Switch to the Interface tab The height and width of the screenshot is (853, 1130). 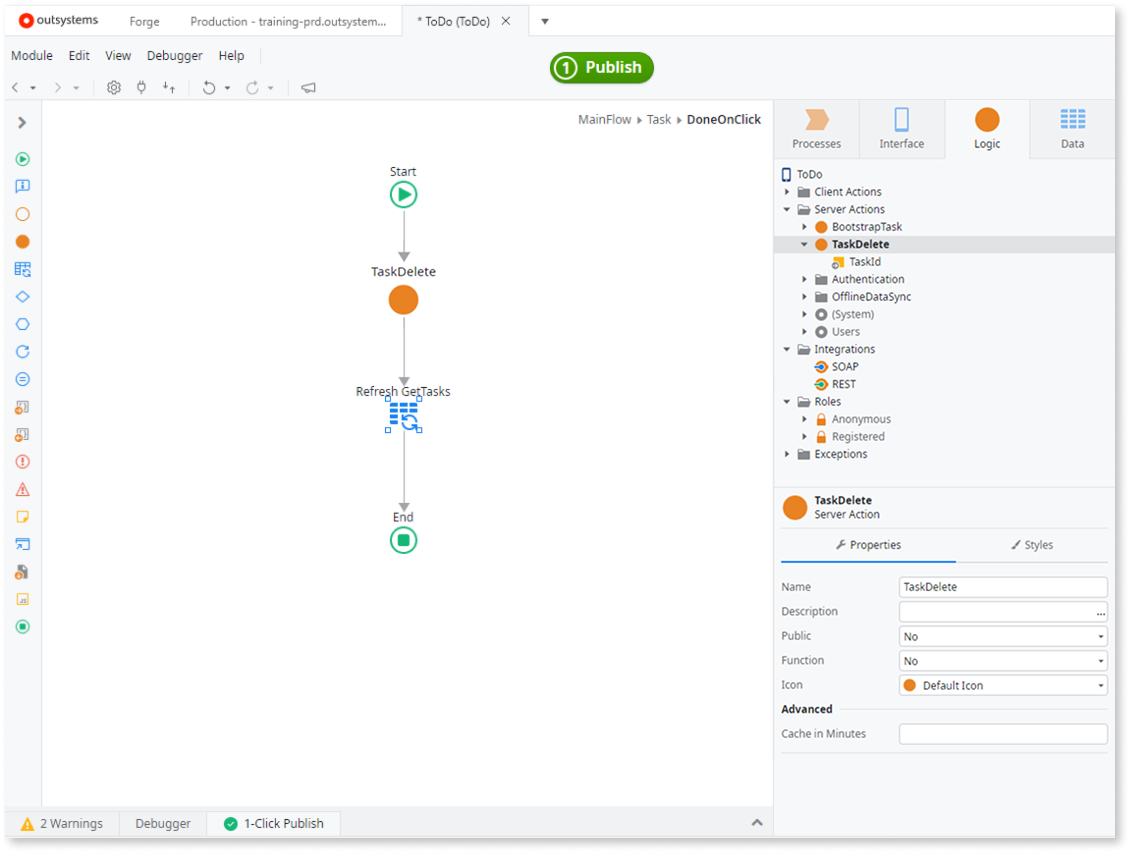pyautogui.click(x=901, y=128)
